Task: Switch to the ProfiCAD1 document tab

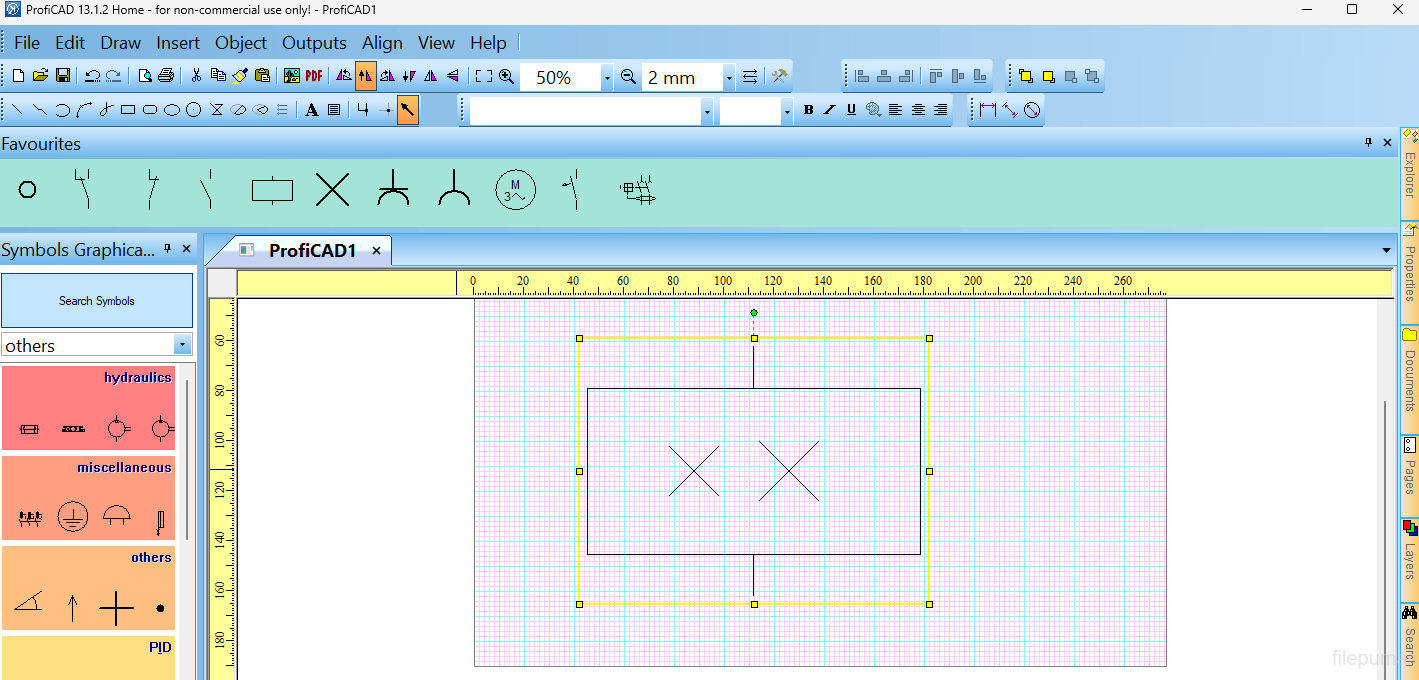Action: 312,250
